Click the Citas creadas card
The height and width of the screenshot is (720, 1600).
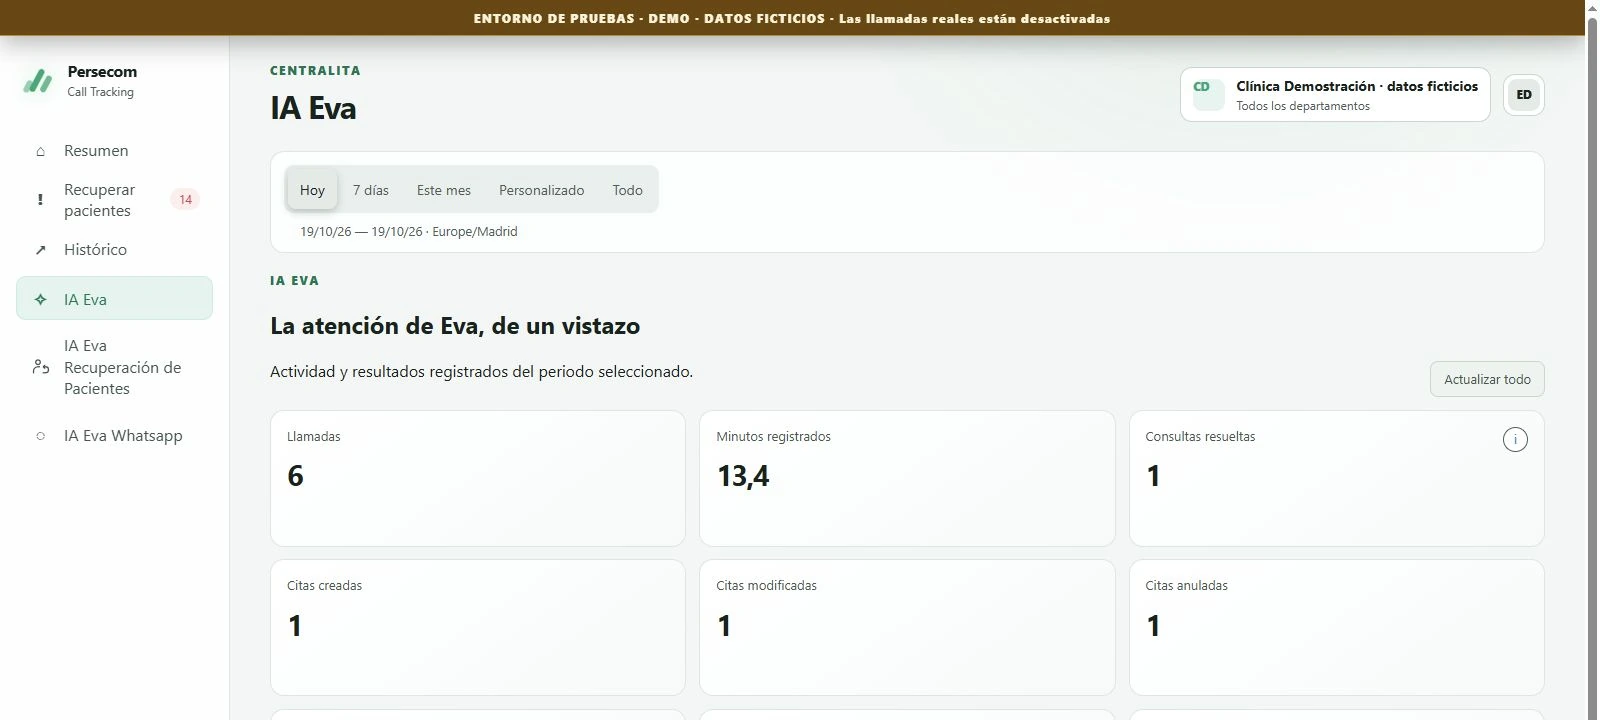[x=478, y=627]
